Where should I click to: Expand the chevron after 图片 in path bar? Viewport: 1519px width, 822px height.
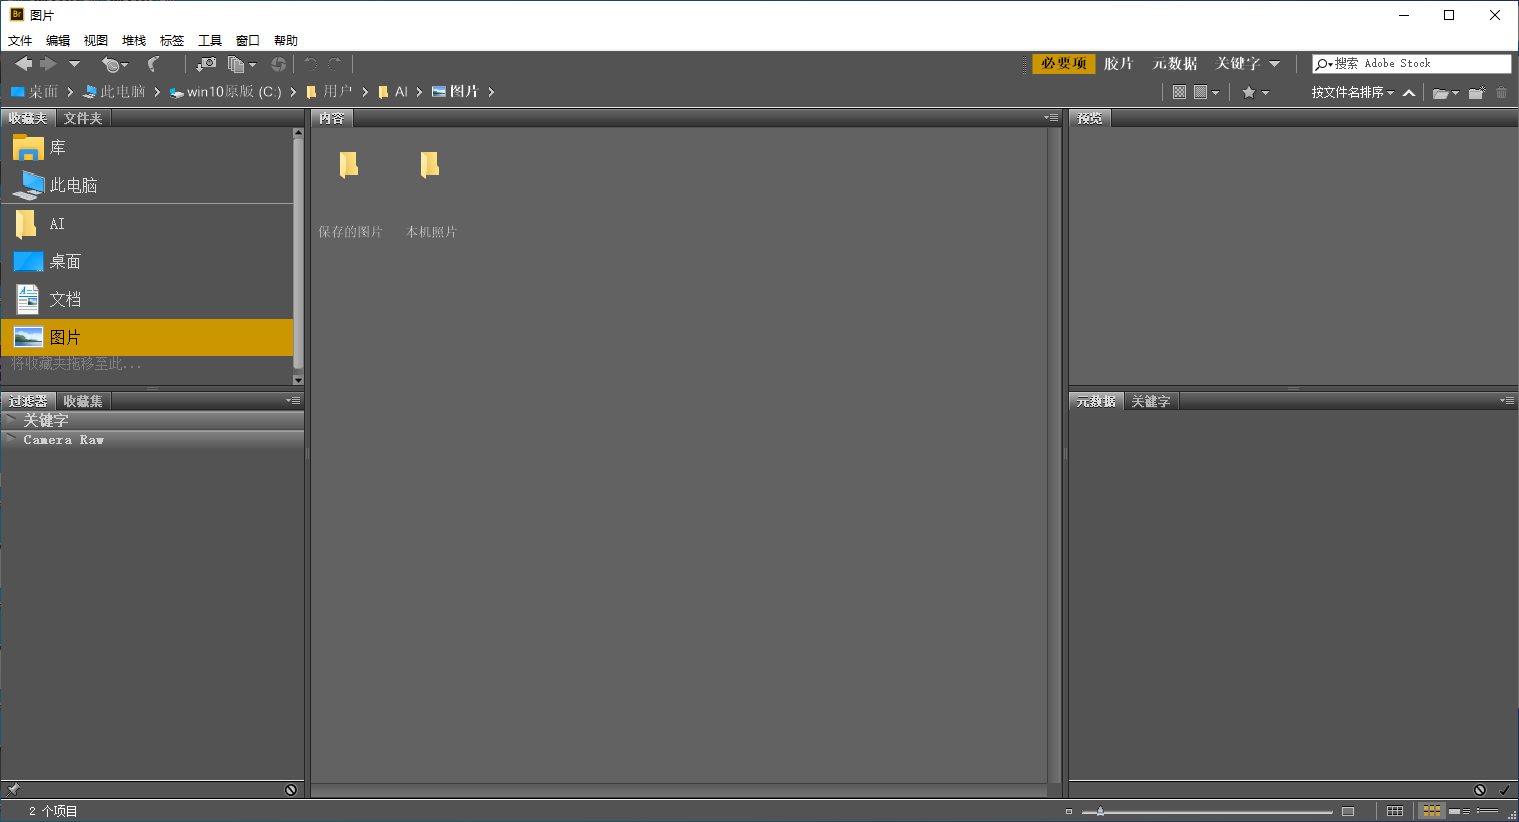[491, 92]
